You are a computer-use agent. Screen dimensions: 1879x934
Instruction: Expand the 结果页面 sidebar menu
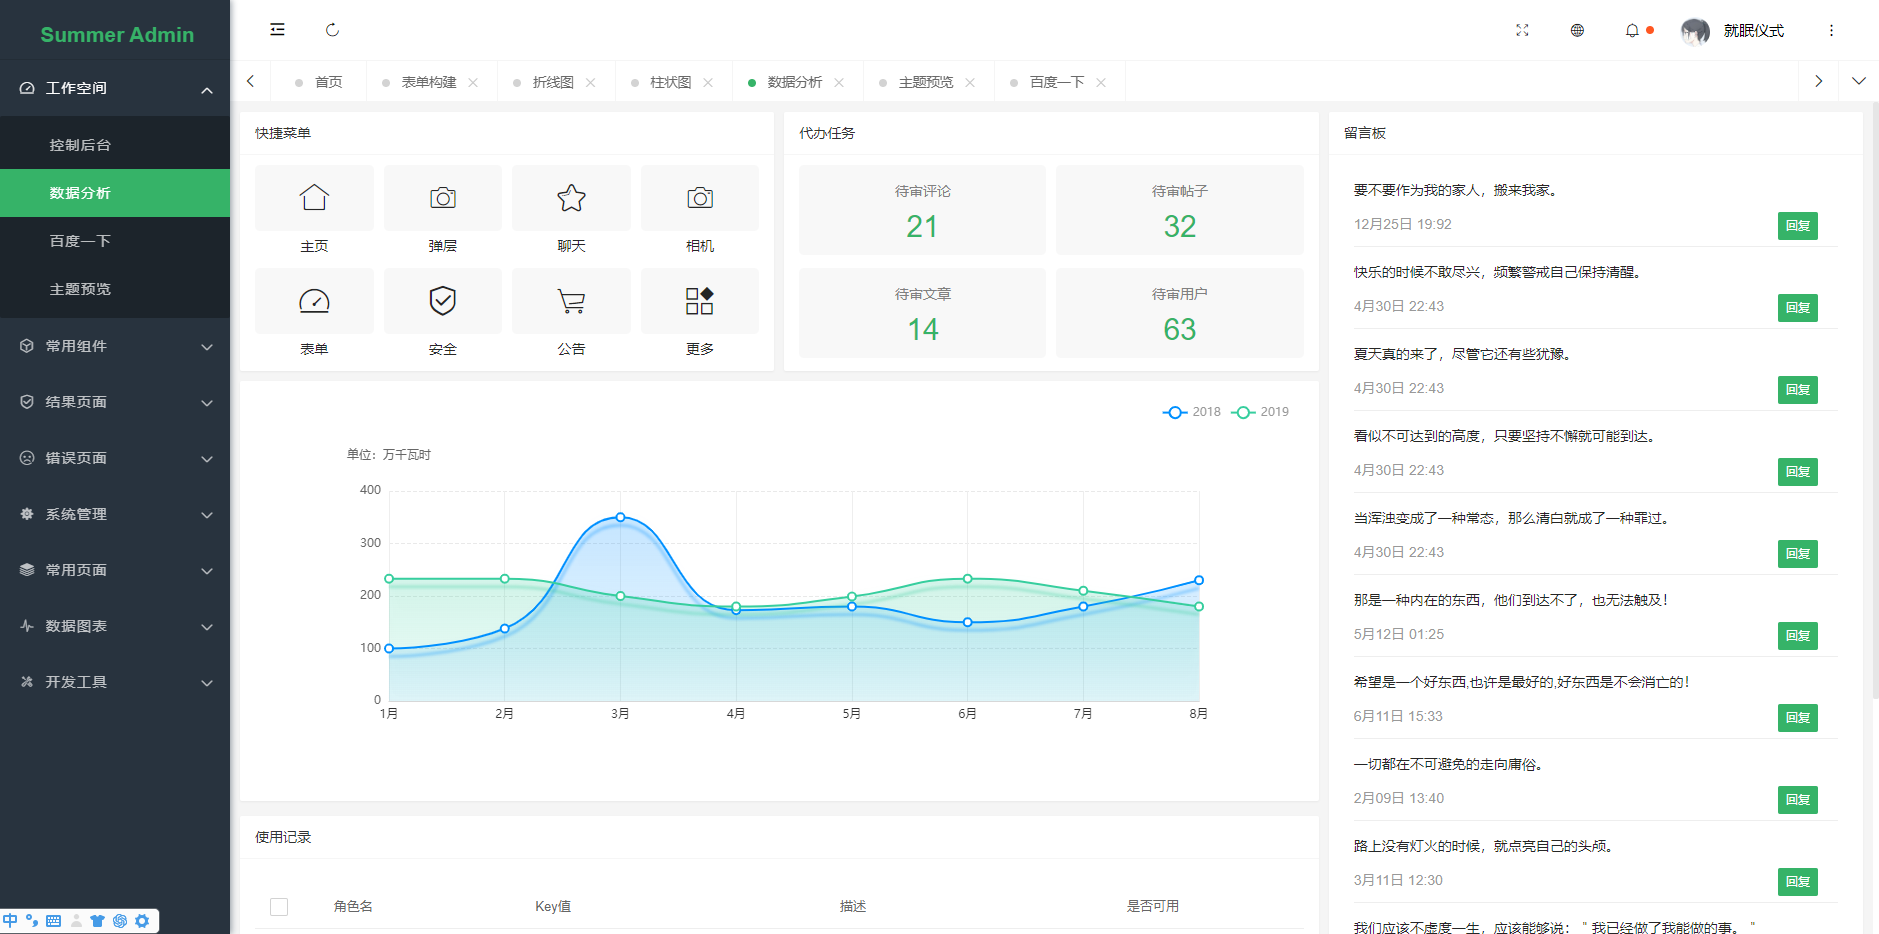pyautogui.click(x=115, y=402)
